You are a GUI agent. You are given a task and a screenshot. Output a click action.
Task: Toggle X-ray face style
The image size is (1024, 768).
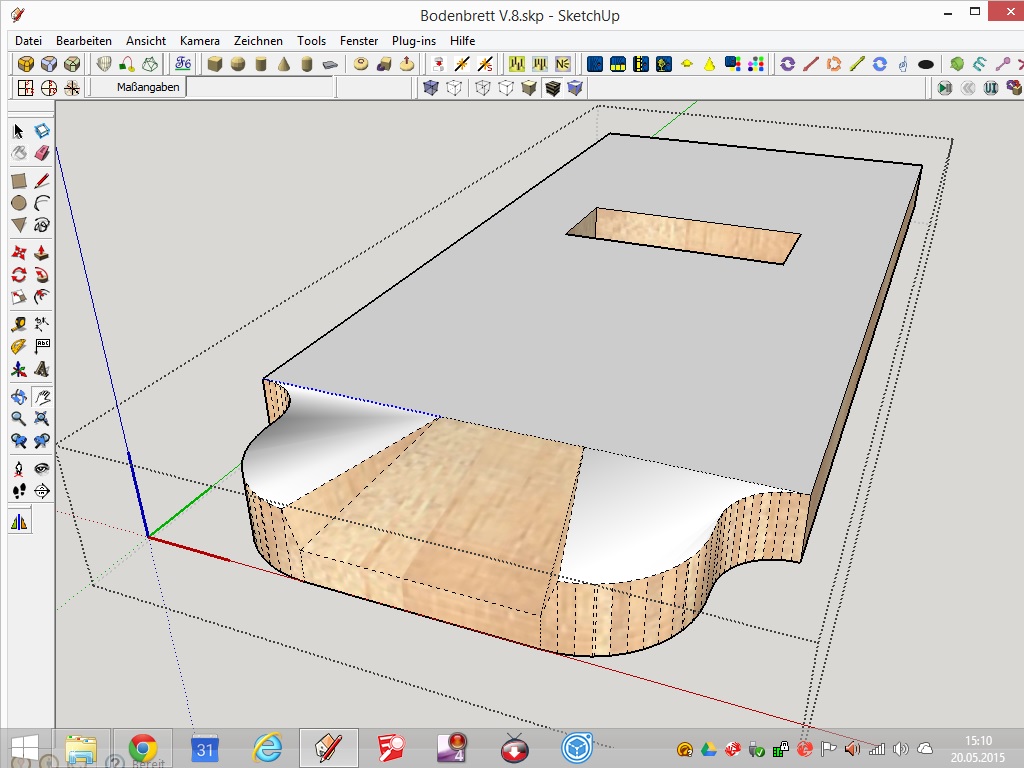click(x=431, y=88)
